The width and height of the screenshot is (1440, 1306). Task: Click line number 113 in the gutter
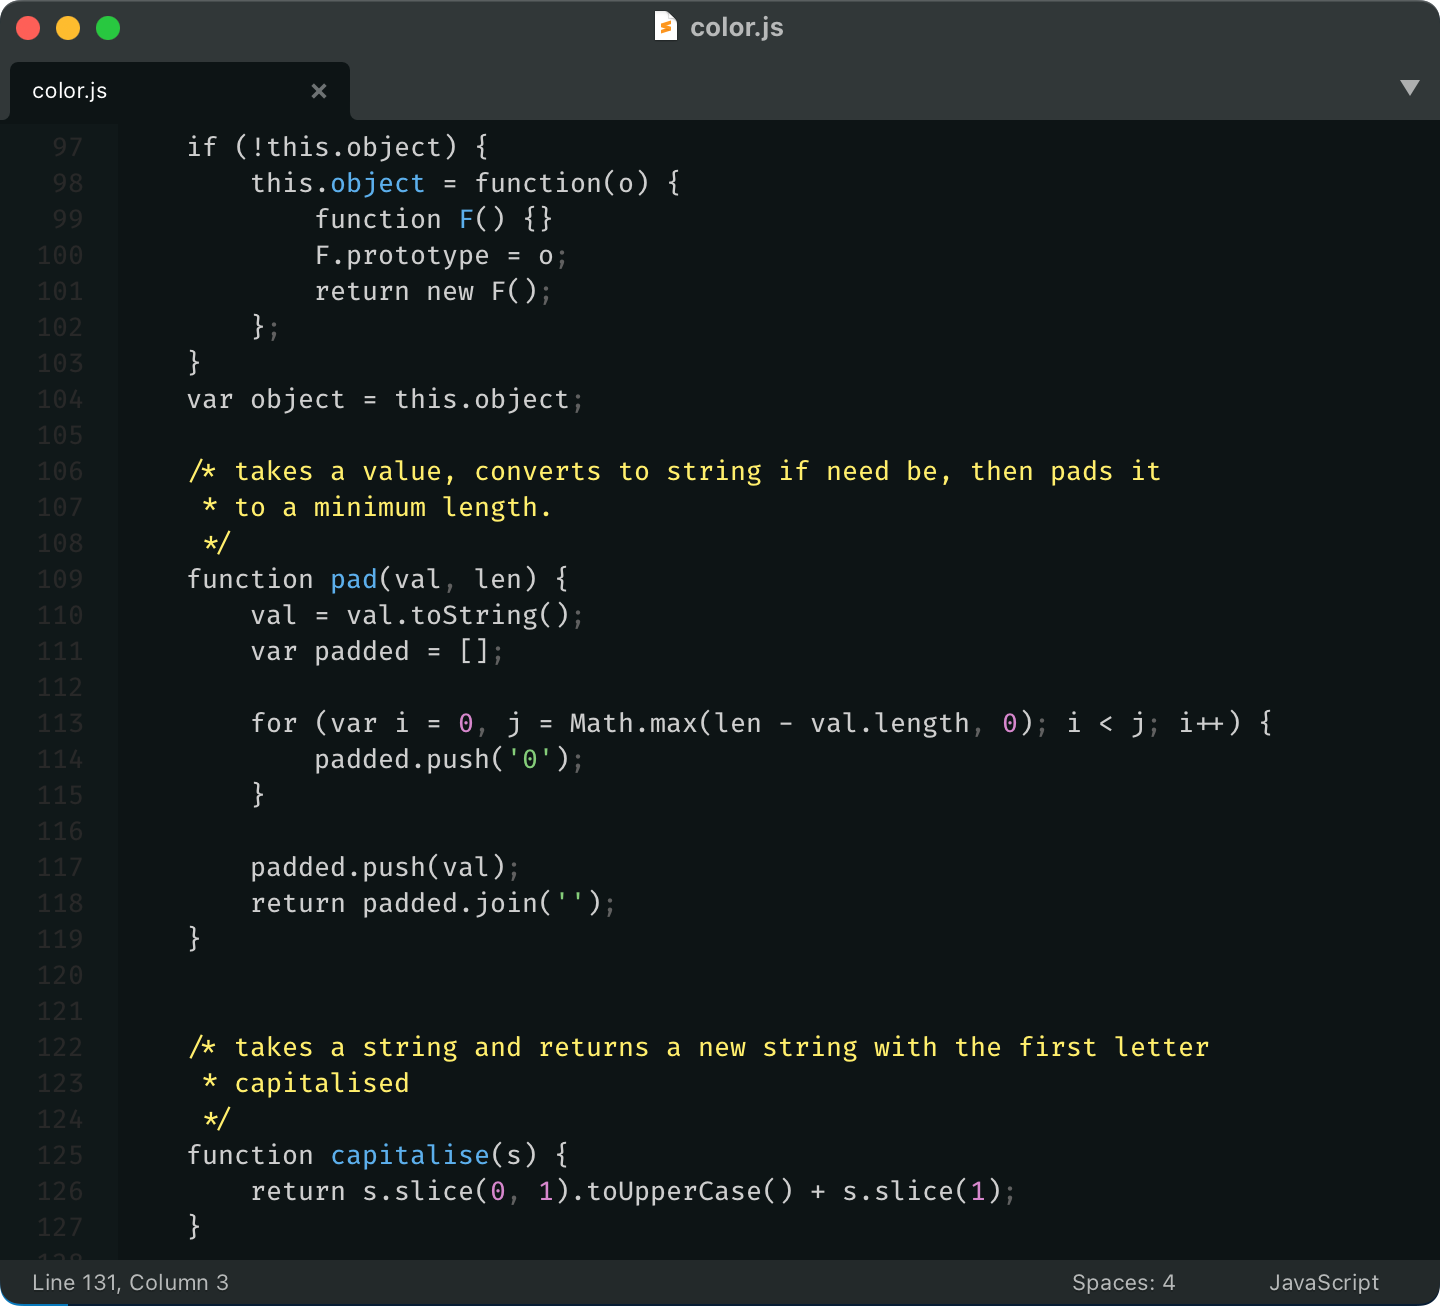60,723
